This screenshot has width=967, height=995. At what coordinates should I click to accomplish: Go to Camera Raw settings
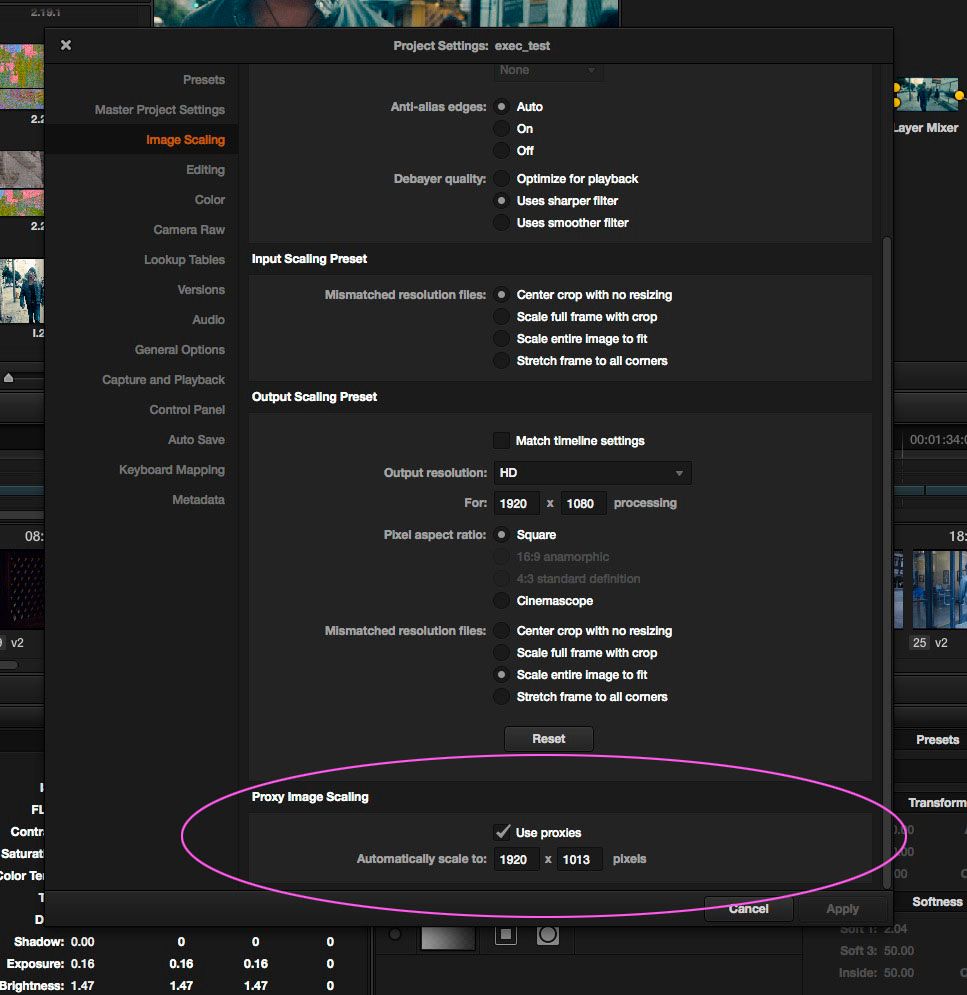[x=189, y=230]
